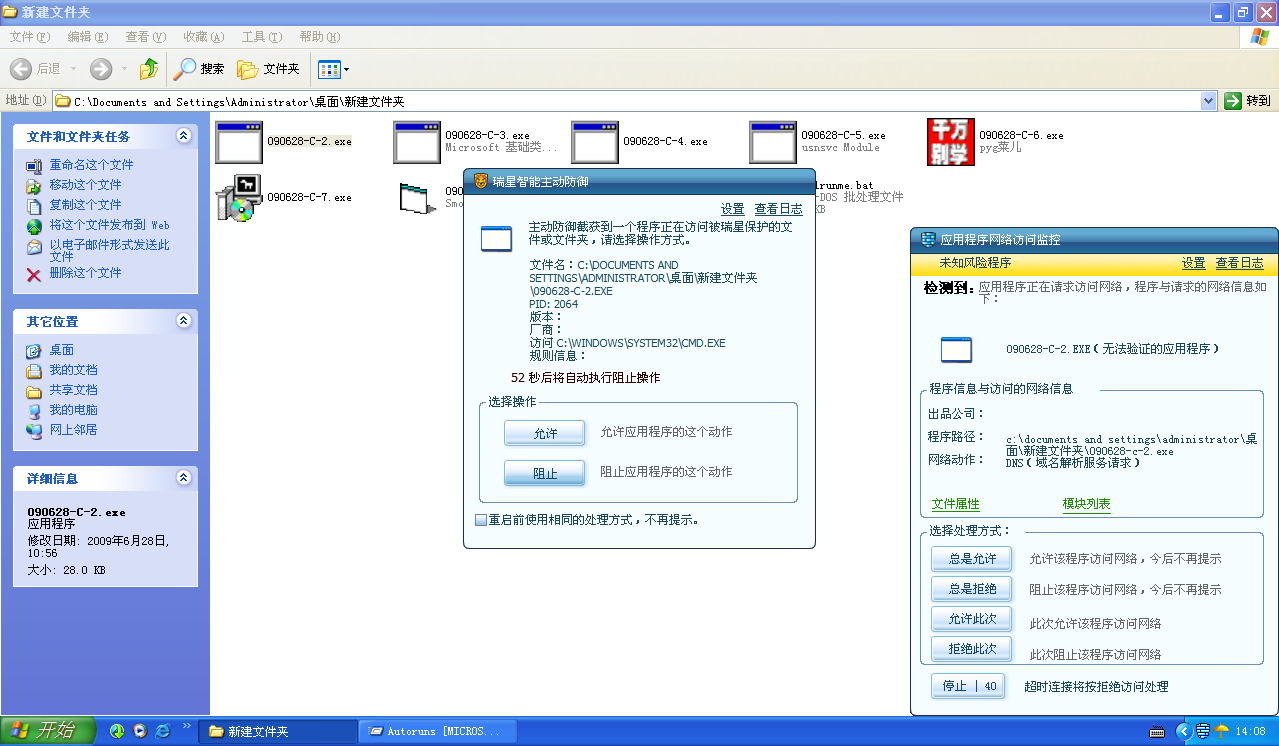The height and width of the screenshot is (746, 1279).
Task: Select the 090628-C-3.exe file icon
Action: click(417, 142)
